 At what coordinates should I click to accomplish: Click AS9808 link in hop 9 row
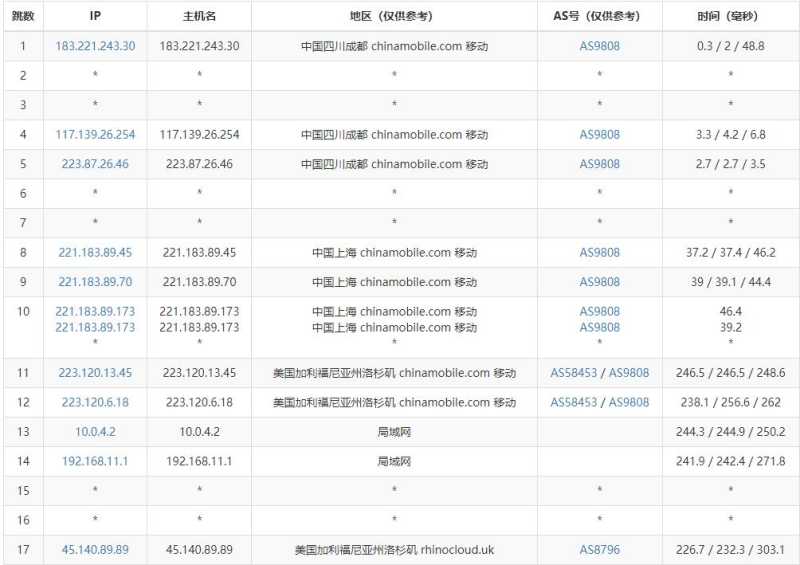(599, 282)
